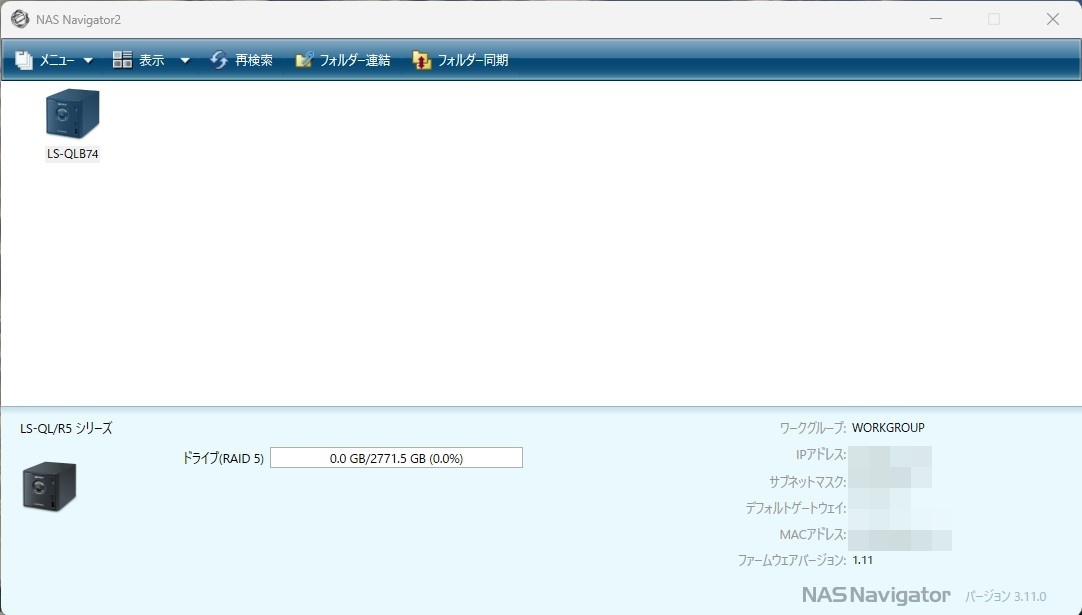The width and height of the screenshot is (1082, 615).
Task: Click the ワークグループ label
Action: tap(813, 428)
